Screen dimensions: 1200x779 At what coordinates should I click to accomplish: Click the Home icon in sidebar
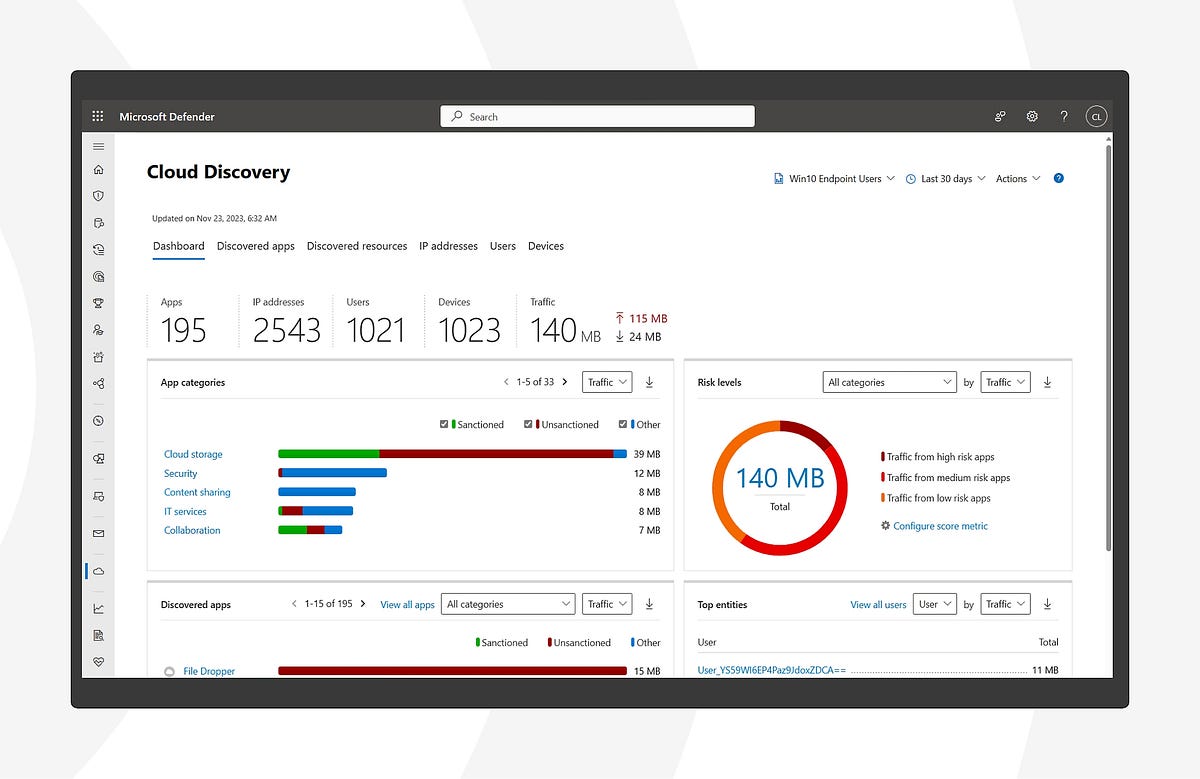[x=97, y=170]
